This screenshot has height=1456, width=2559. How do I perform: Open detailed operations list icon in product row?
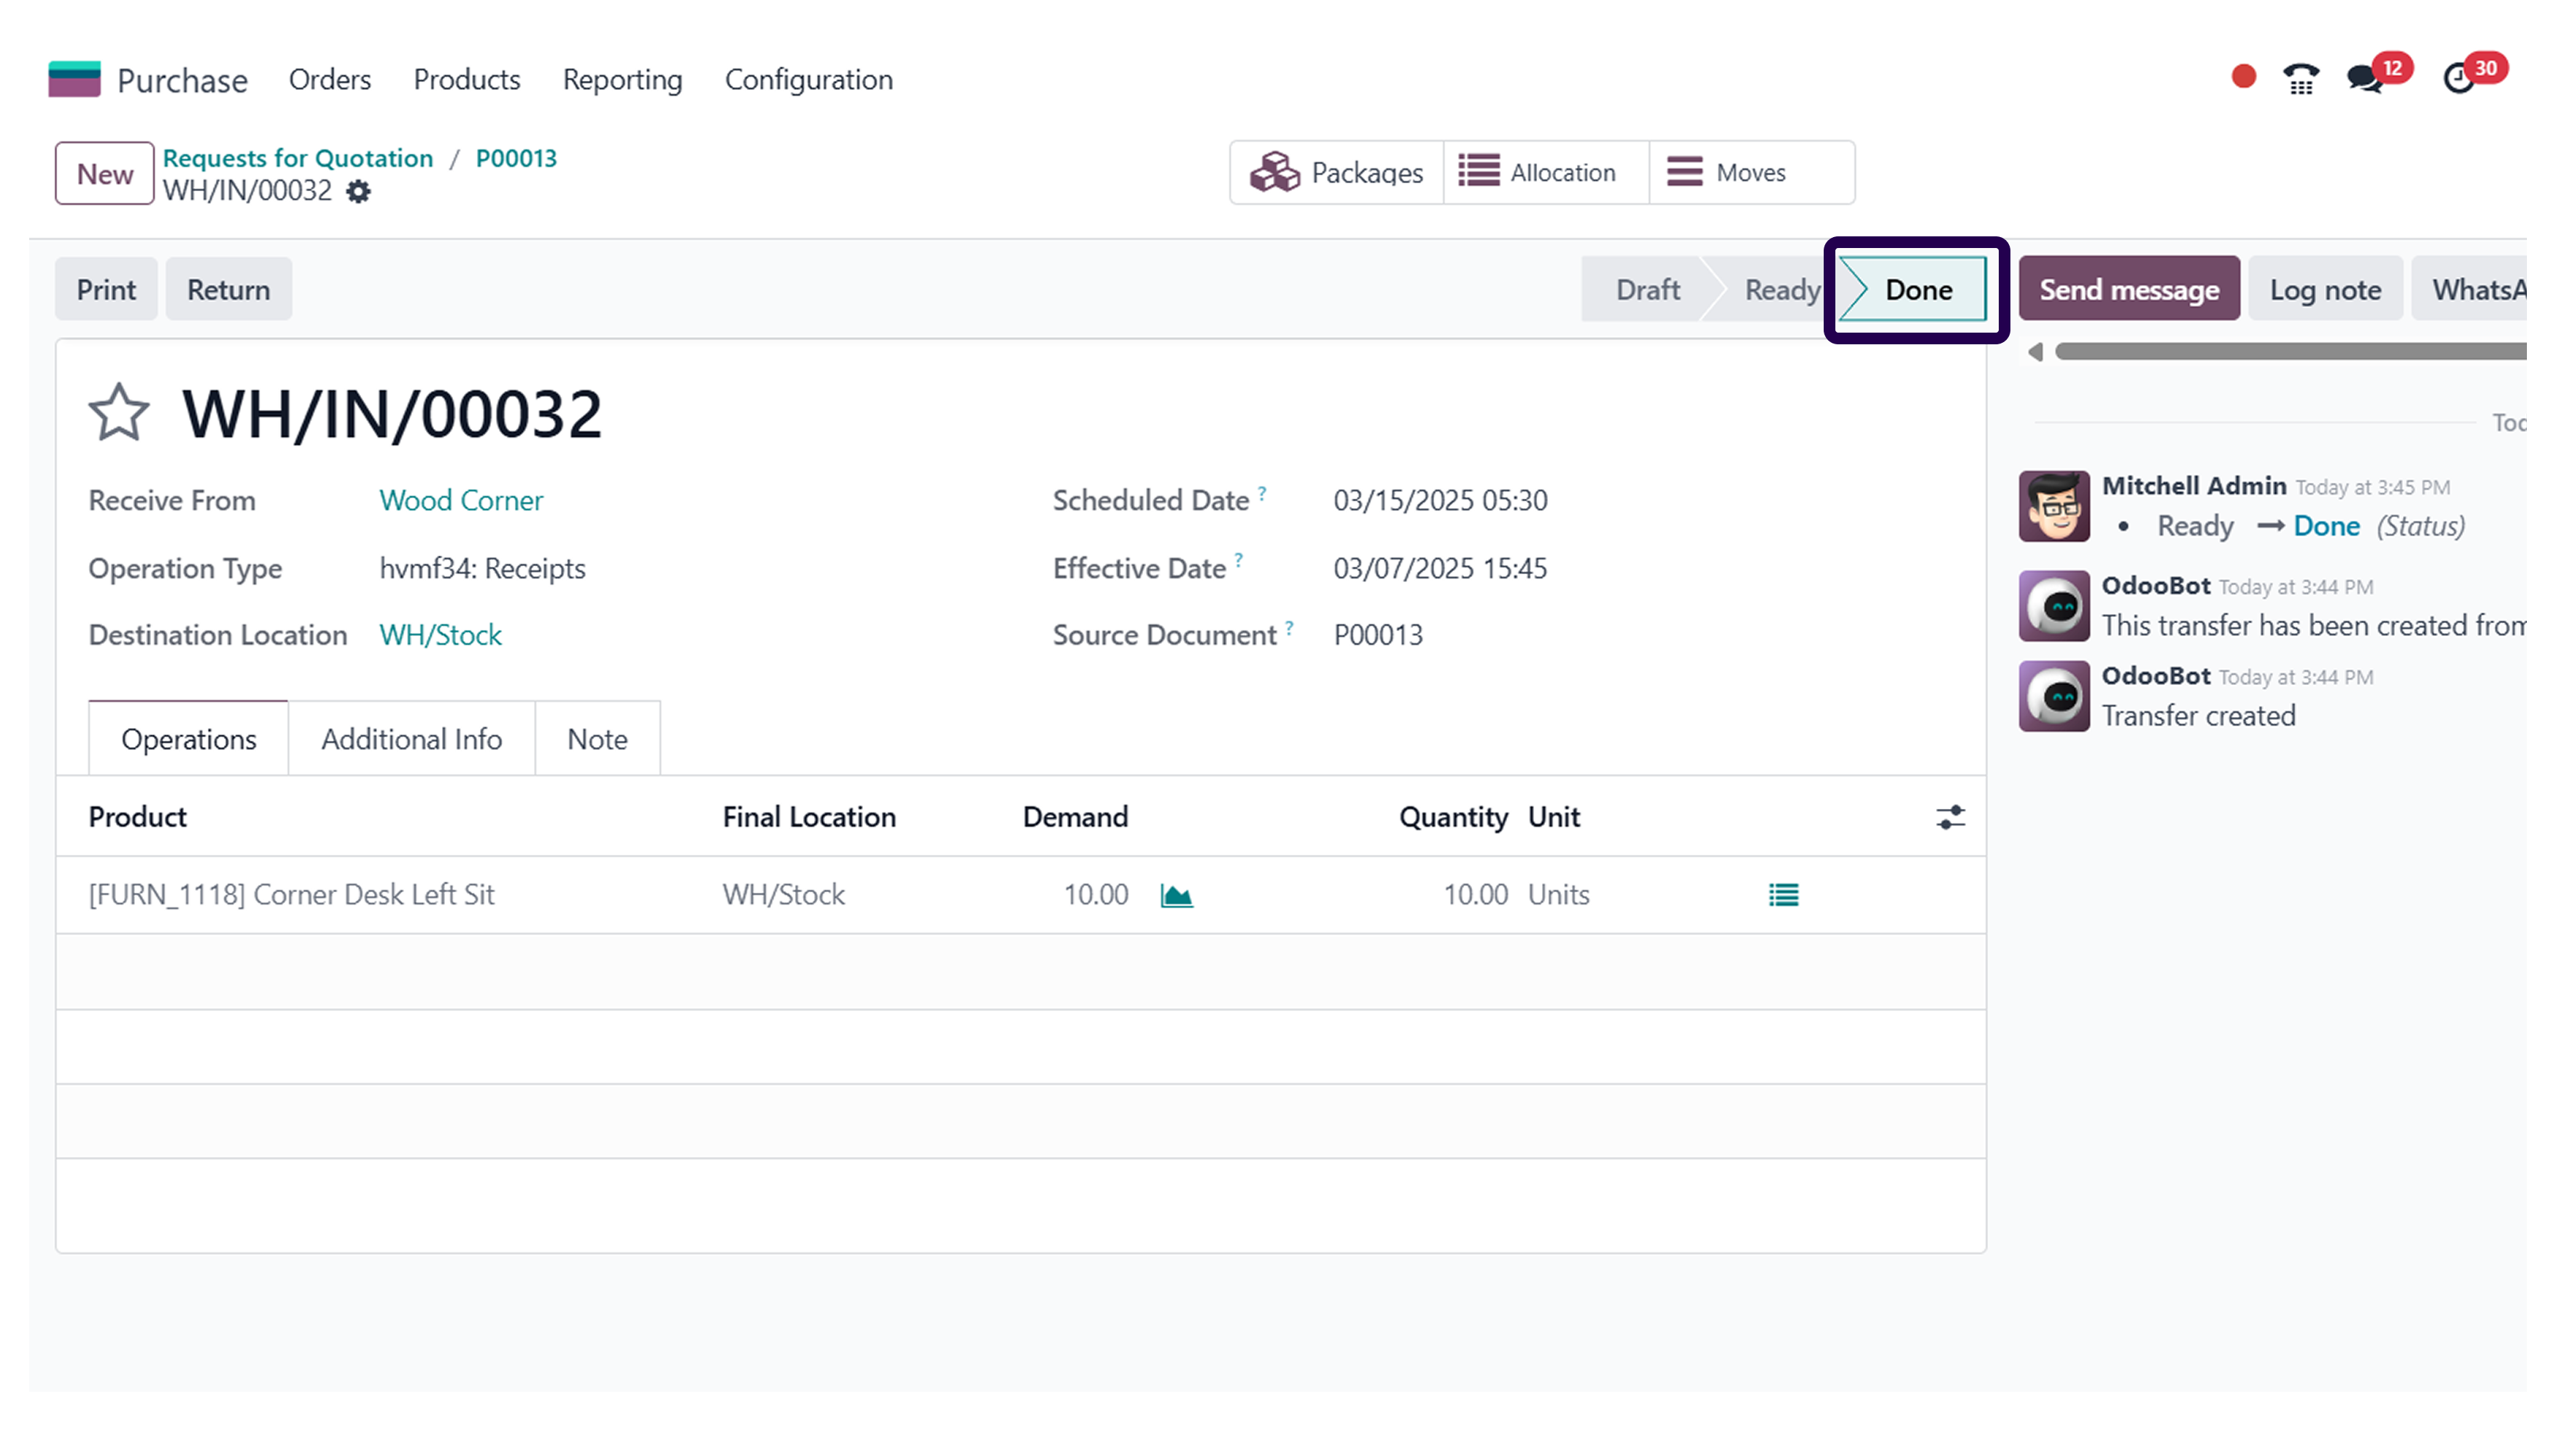pyautogui.click(x=1783, y=895)
